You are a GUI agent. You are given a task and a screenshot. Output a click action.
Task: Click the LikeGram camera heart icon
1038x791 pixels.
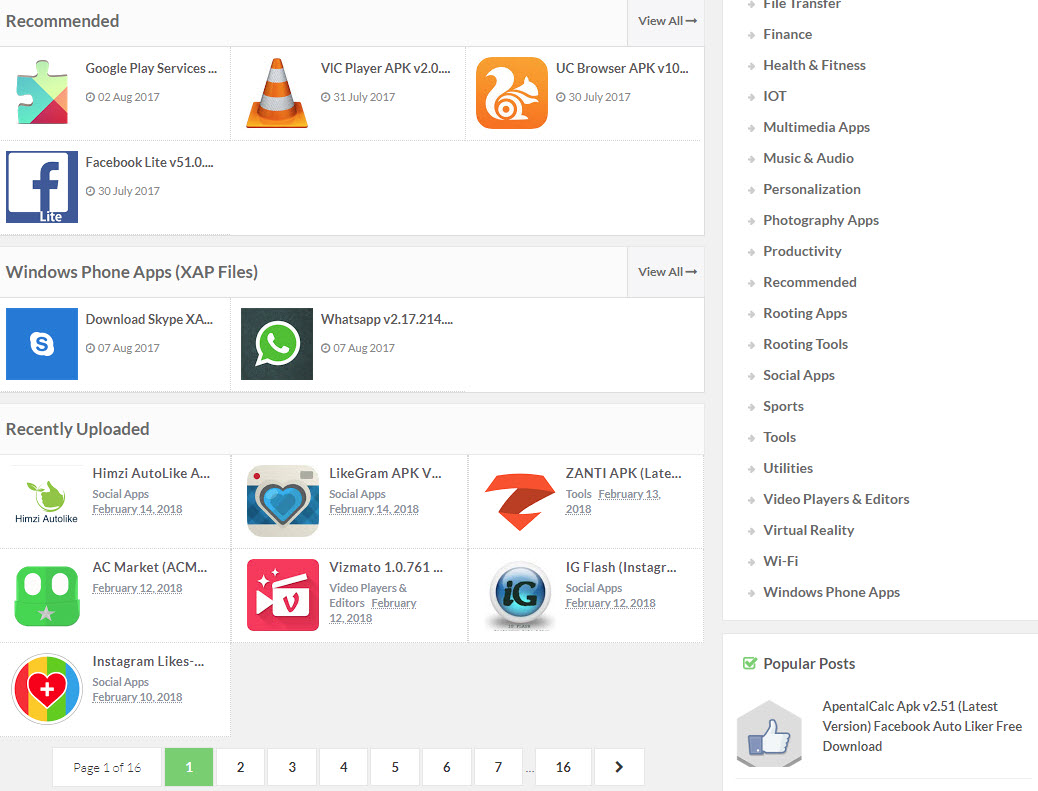pyautogui.click(x=283, y=501)
